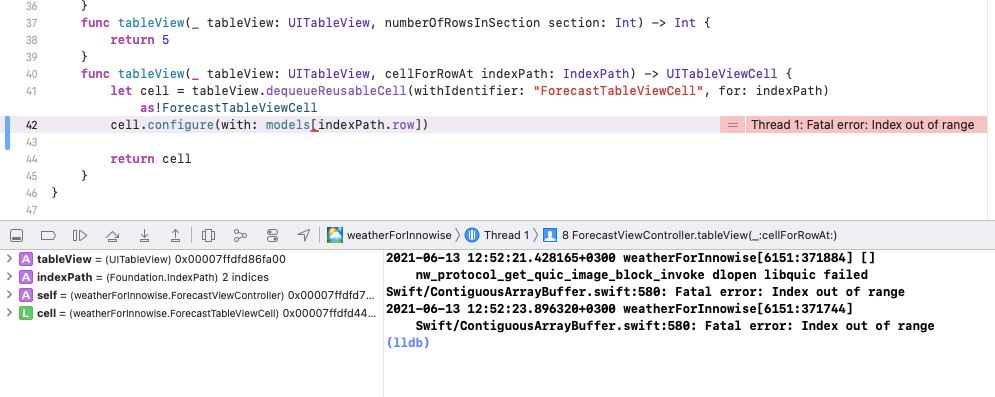Viewport: 995px width, 397px height.
Task: Expand the self variable
Action: pyautogui.click(x=9, y=294)
